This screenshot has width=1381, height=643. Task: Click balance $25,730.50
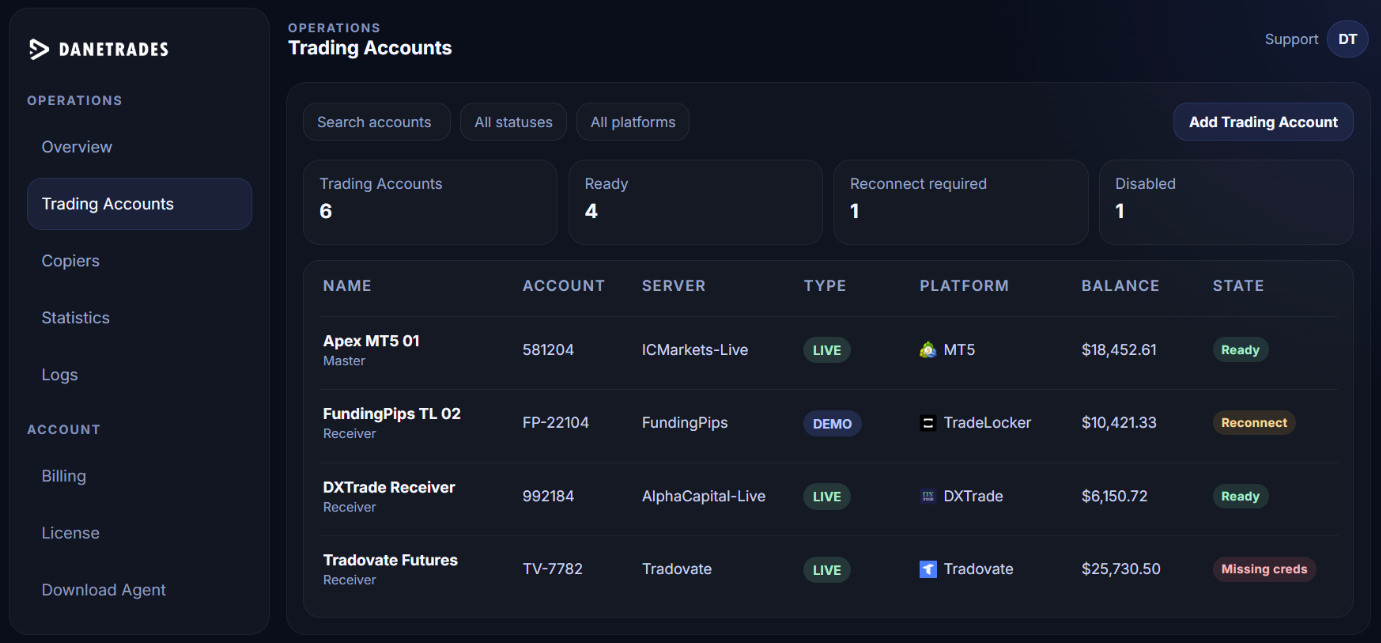pos(1121,569)
